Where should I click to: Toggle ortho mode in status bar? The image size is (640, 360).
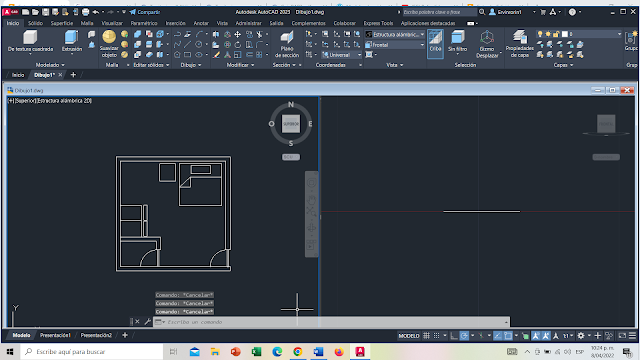[453, 336]
